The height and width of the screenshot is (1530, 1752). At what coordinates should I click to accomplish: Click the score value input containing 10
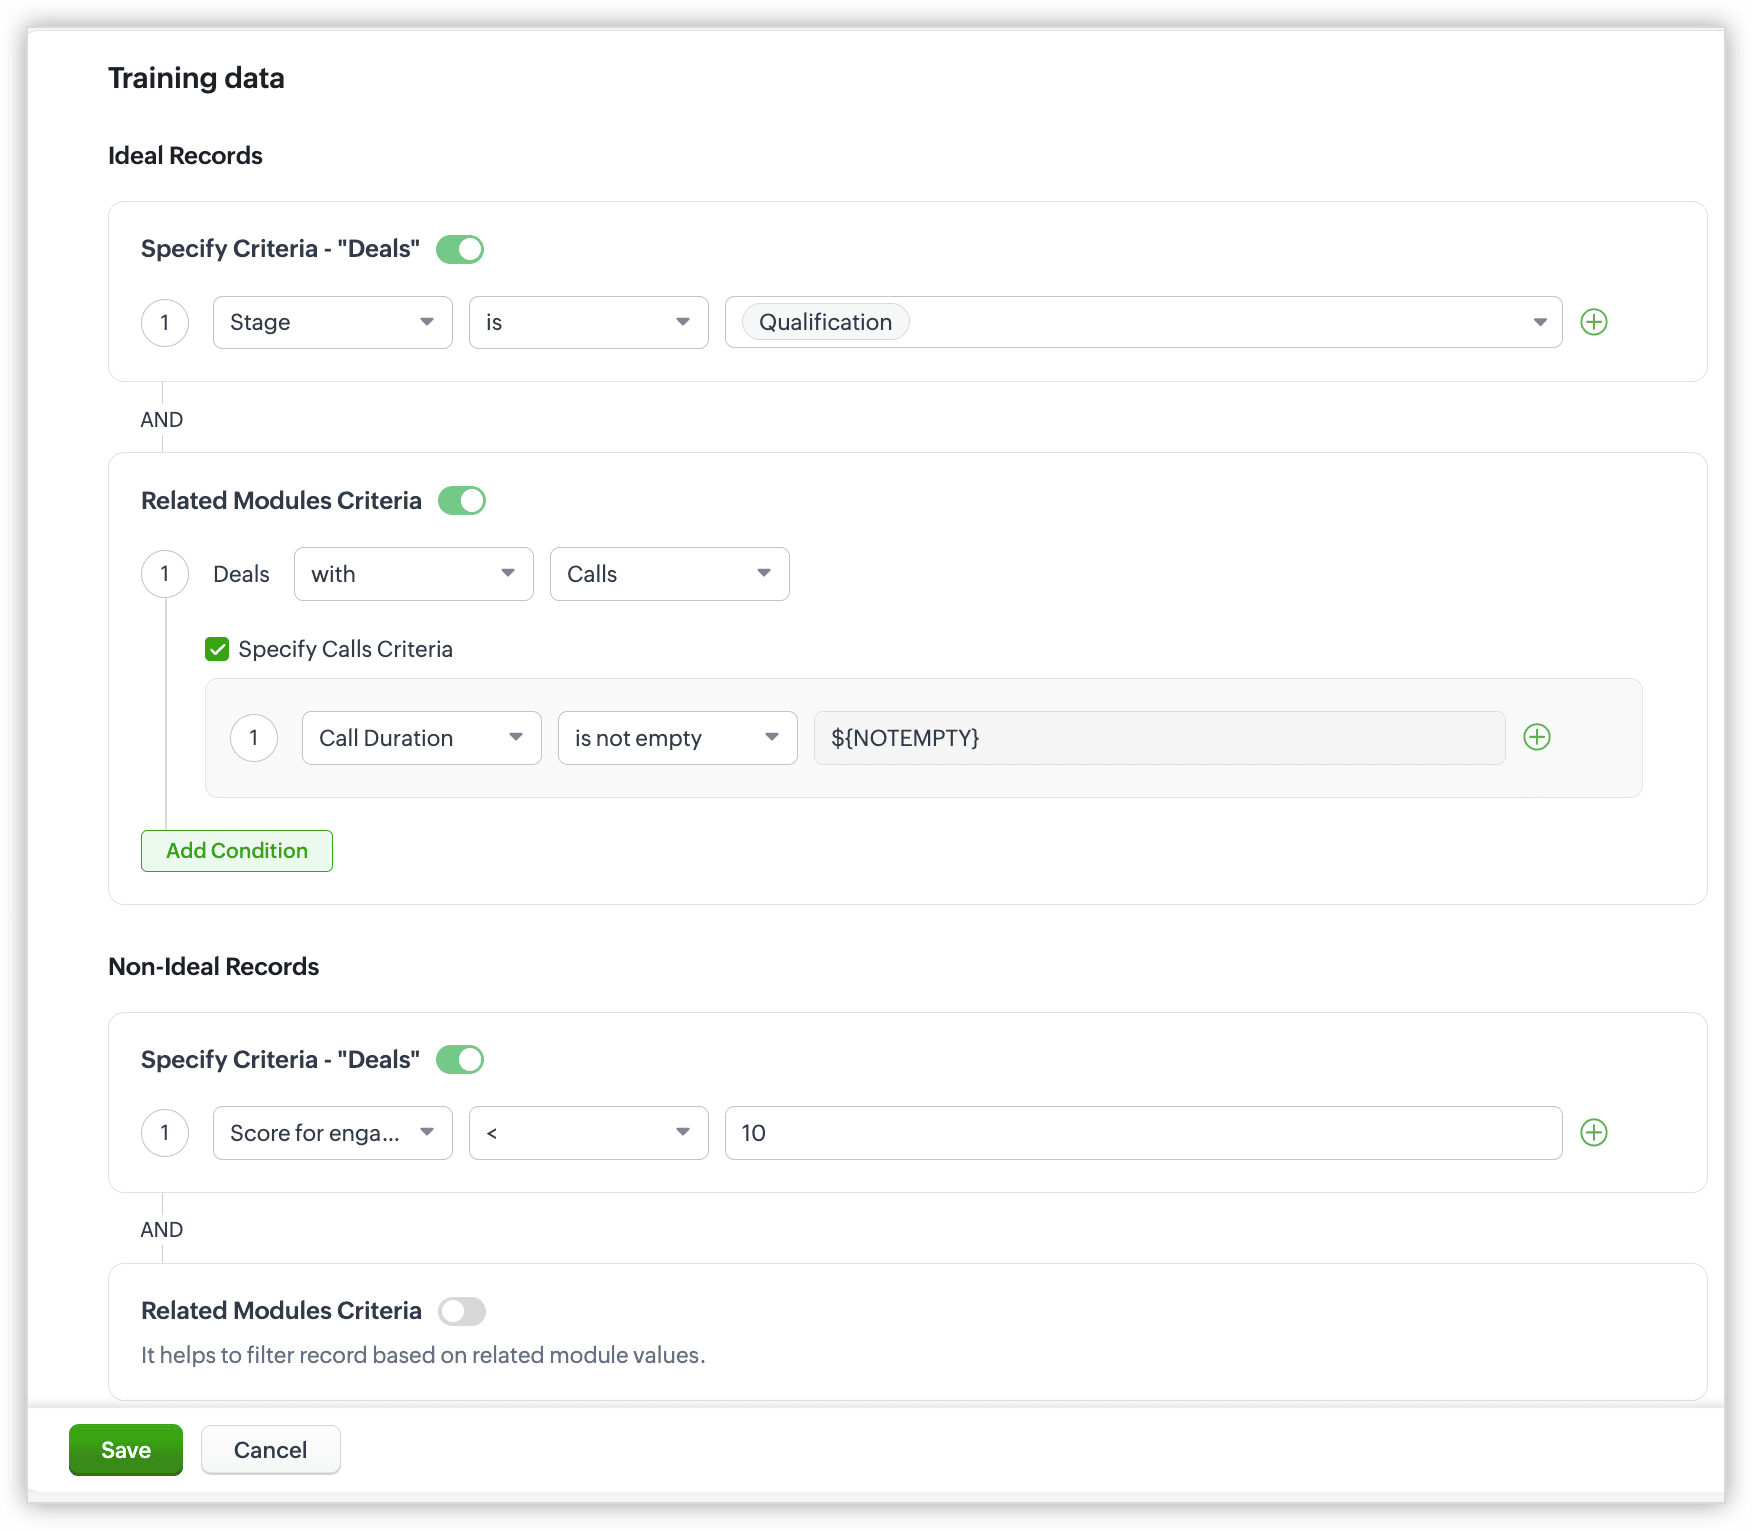1142,1133
